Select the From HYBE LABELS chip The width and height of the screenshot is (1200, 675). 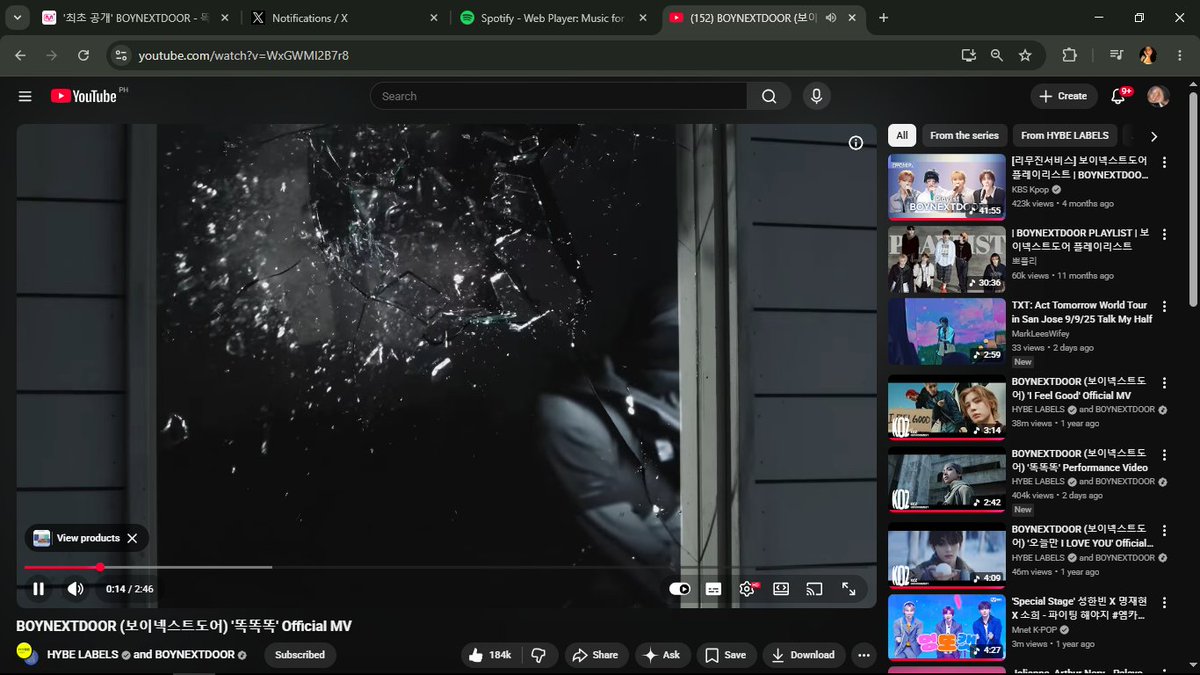(x=1065, y=136)
